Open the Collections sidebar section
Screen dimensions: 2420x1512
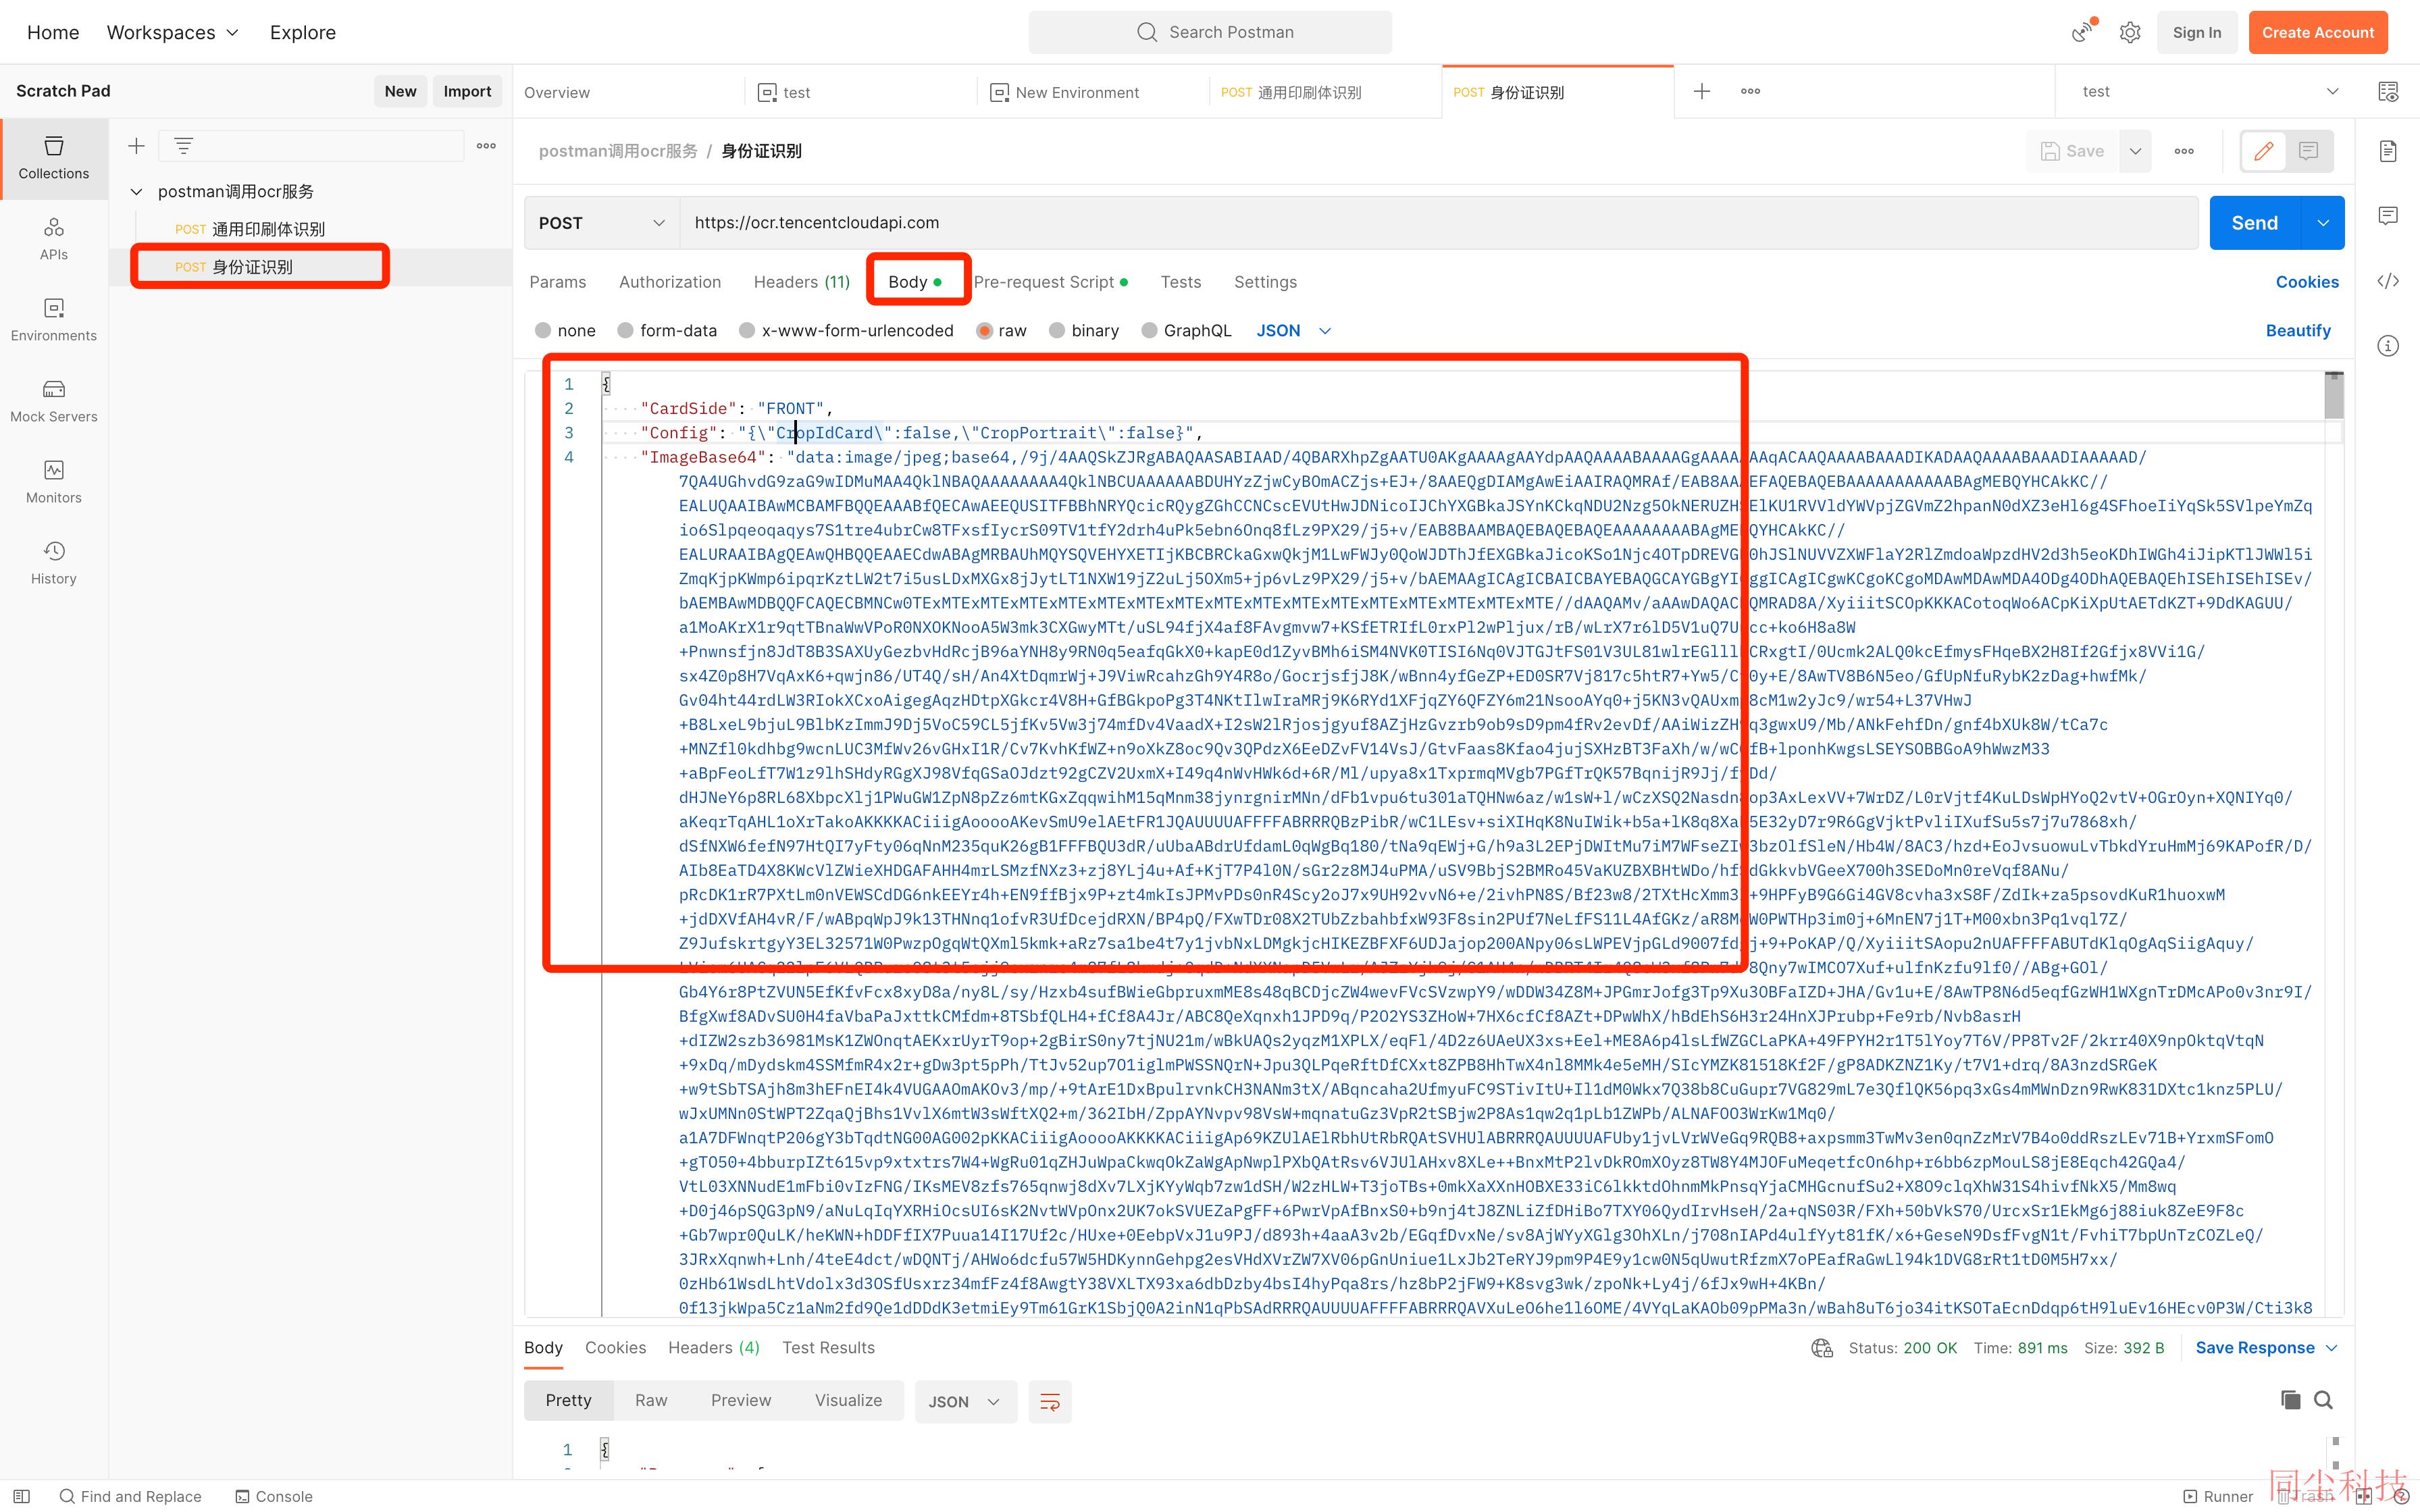(x=54, y=158)
